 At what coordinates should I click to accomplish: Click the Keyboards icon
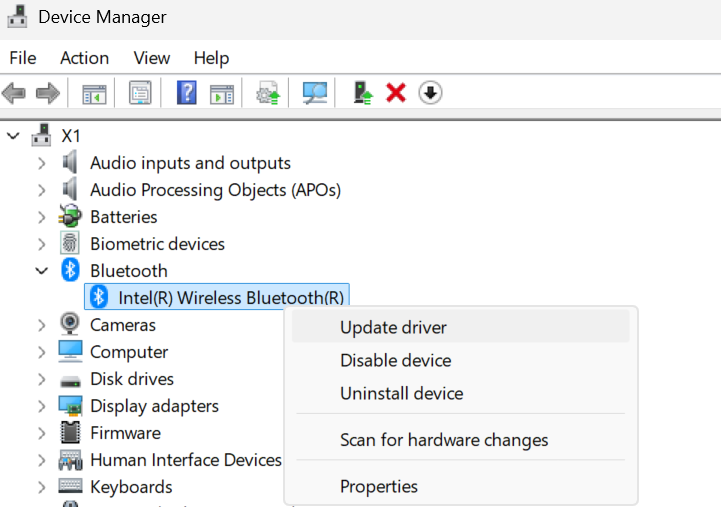click(x=70, y=485)
